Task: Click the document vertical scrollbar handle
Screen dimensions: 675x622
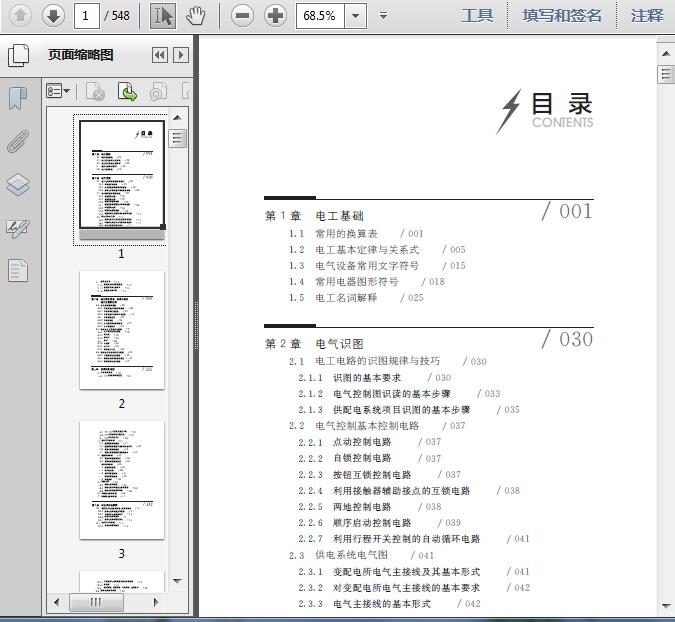Action: click(x=666, y=74)
